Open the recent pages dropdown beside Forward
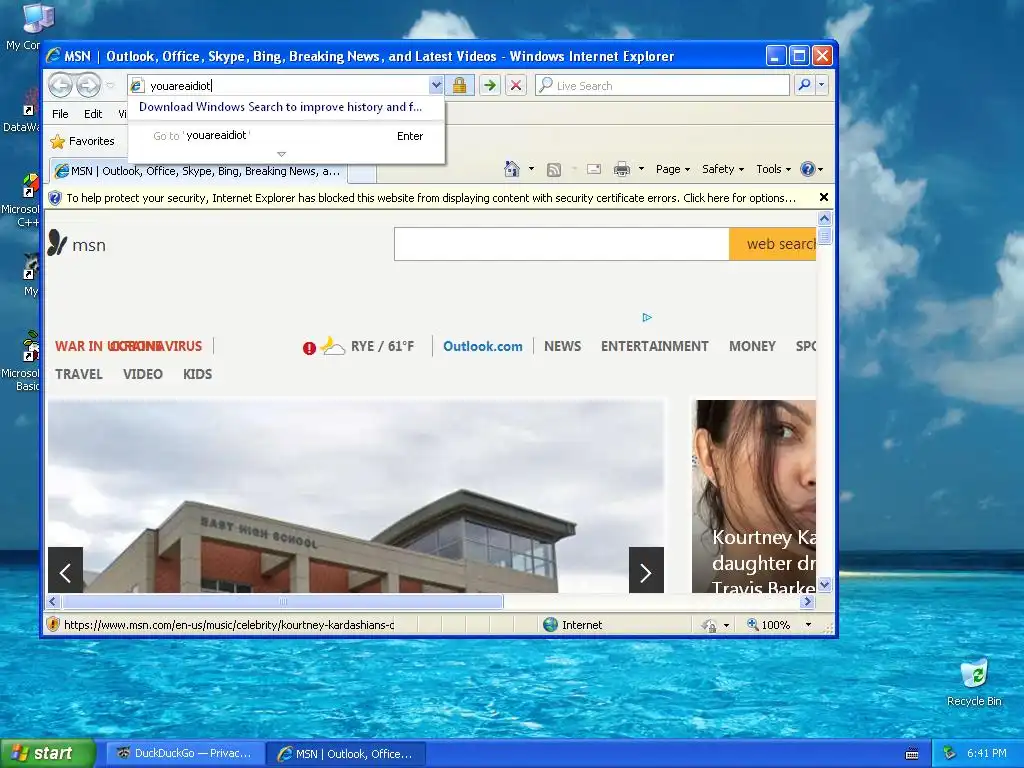The image size is (1024, 768). (x=110, y=86)
